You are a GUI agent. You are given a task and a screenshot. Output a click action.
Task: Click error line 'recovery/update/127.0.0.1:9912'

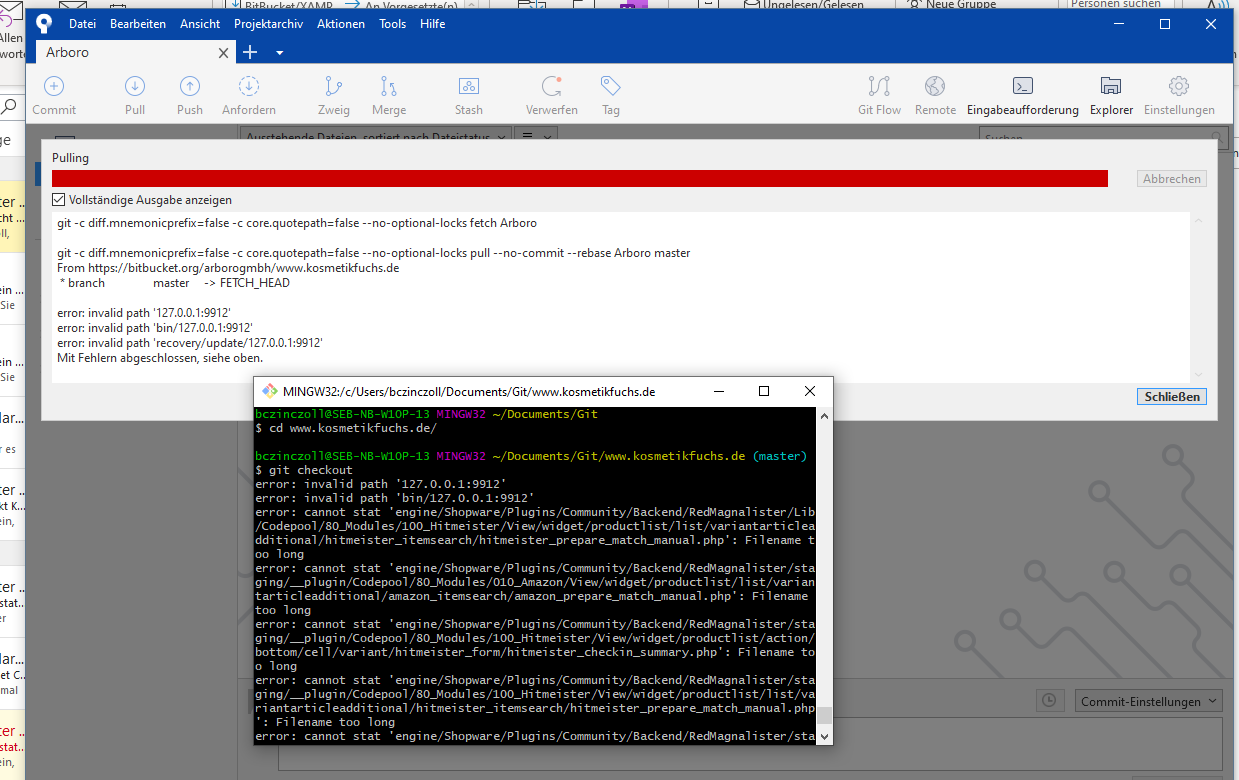coord(190,342)
